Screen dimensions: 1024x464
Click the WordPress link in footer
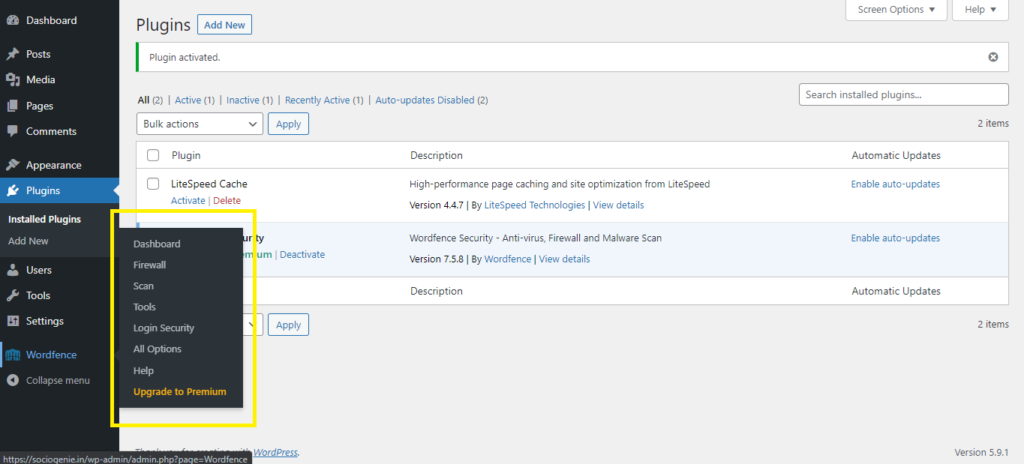coord(275,452)
